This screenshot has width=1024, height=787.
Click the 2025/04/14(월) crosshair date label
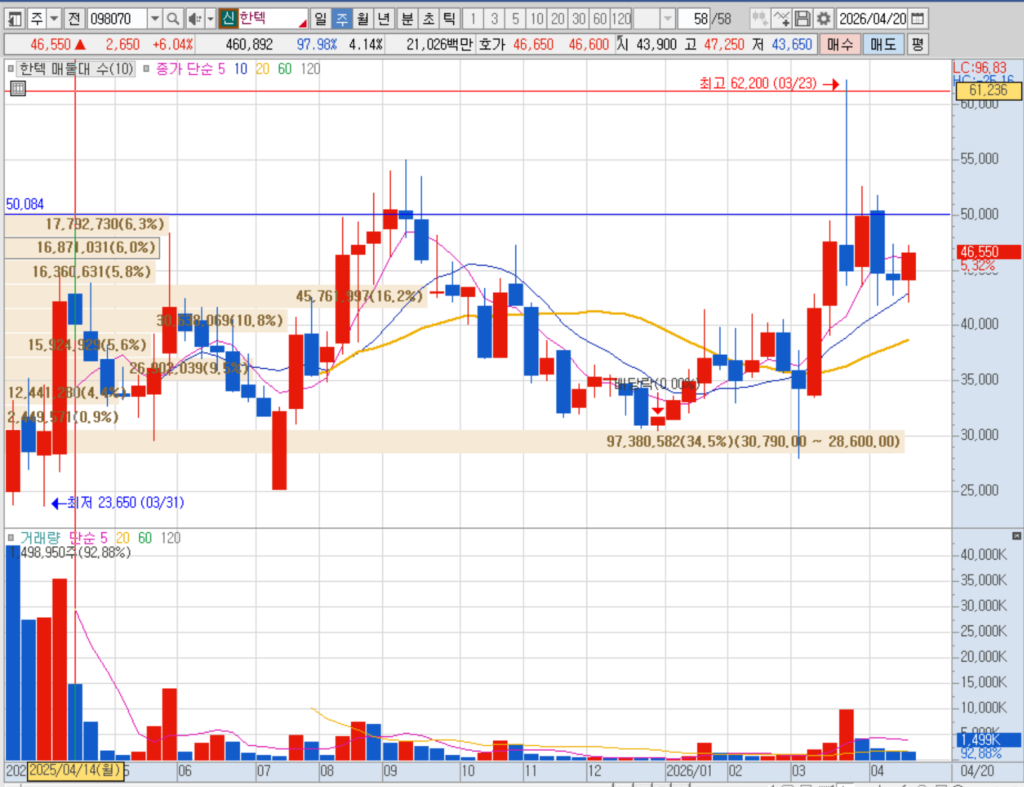pyautogui.click(x=76, y=770)
